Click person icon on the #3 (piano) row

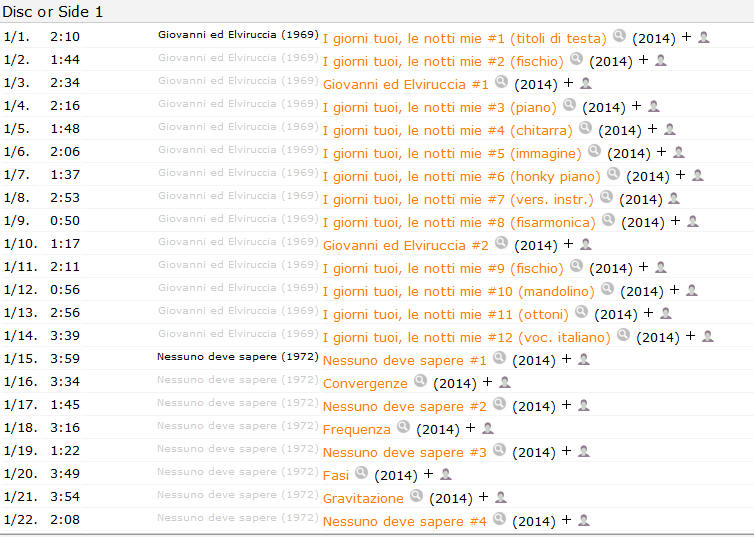(x=653, y=106)
